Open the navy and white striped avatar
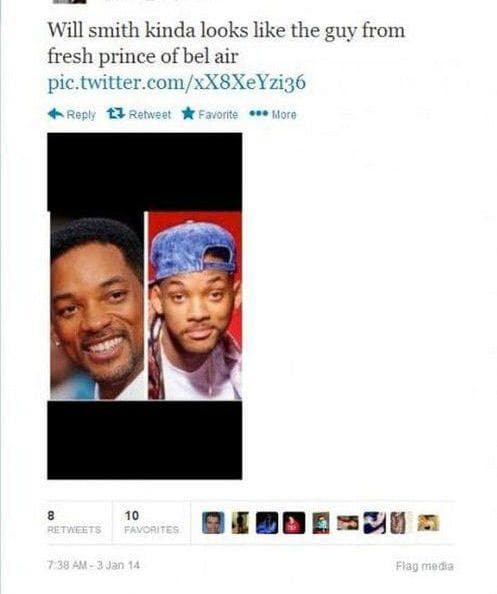497x594 pixels. click(x=374, y=523)
